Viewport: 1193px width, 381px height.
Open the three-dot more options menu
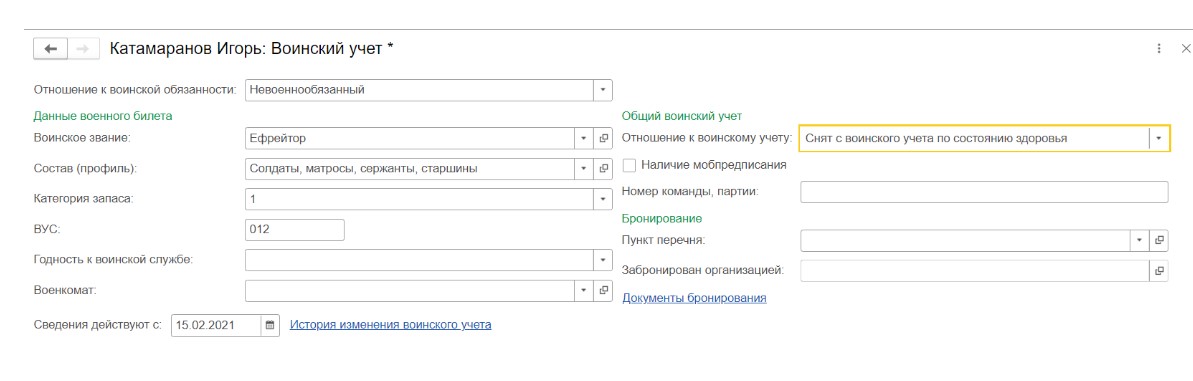point(1159,49)
